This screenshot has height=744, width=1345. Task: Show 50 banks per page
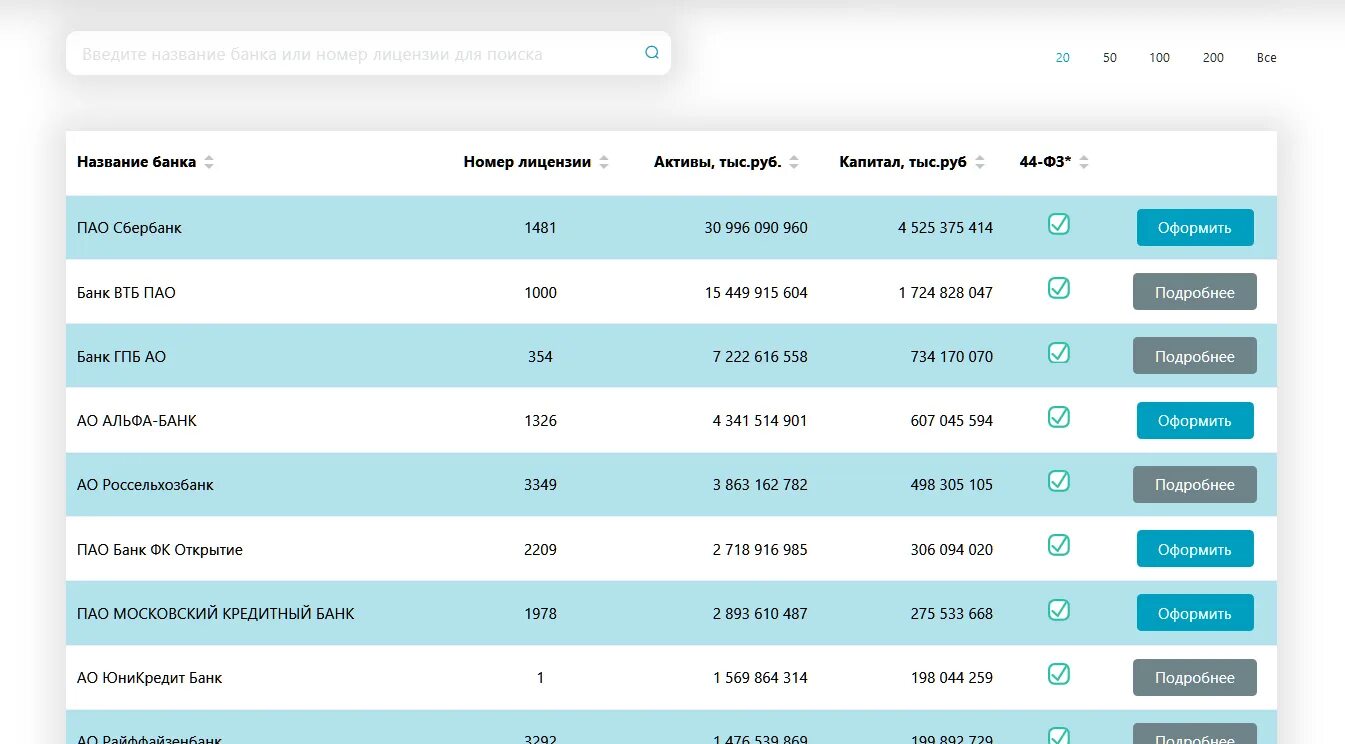(x=1110, y=58)
